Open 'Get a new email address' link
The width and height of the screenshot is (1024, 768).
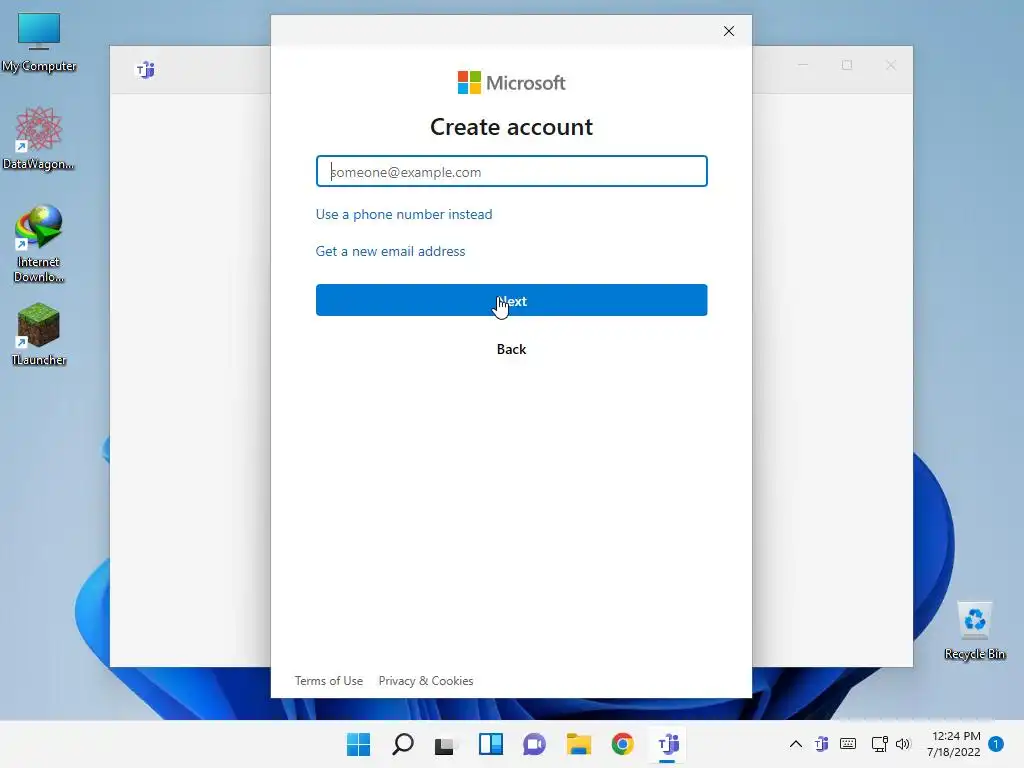pos(390,251)
